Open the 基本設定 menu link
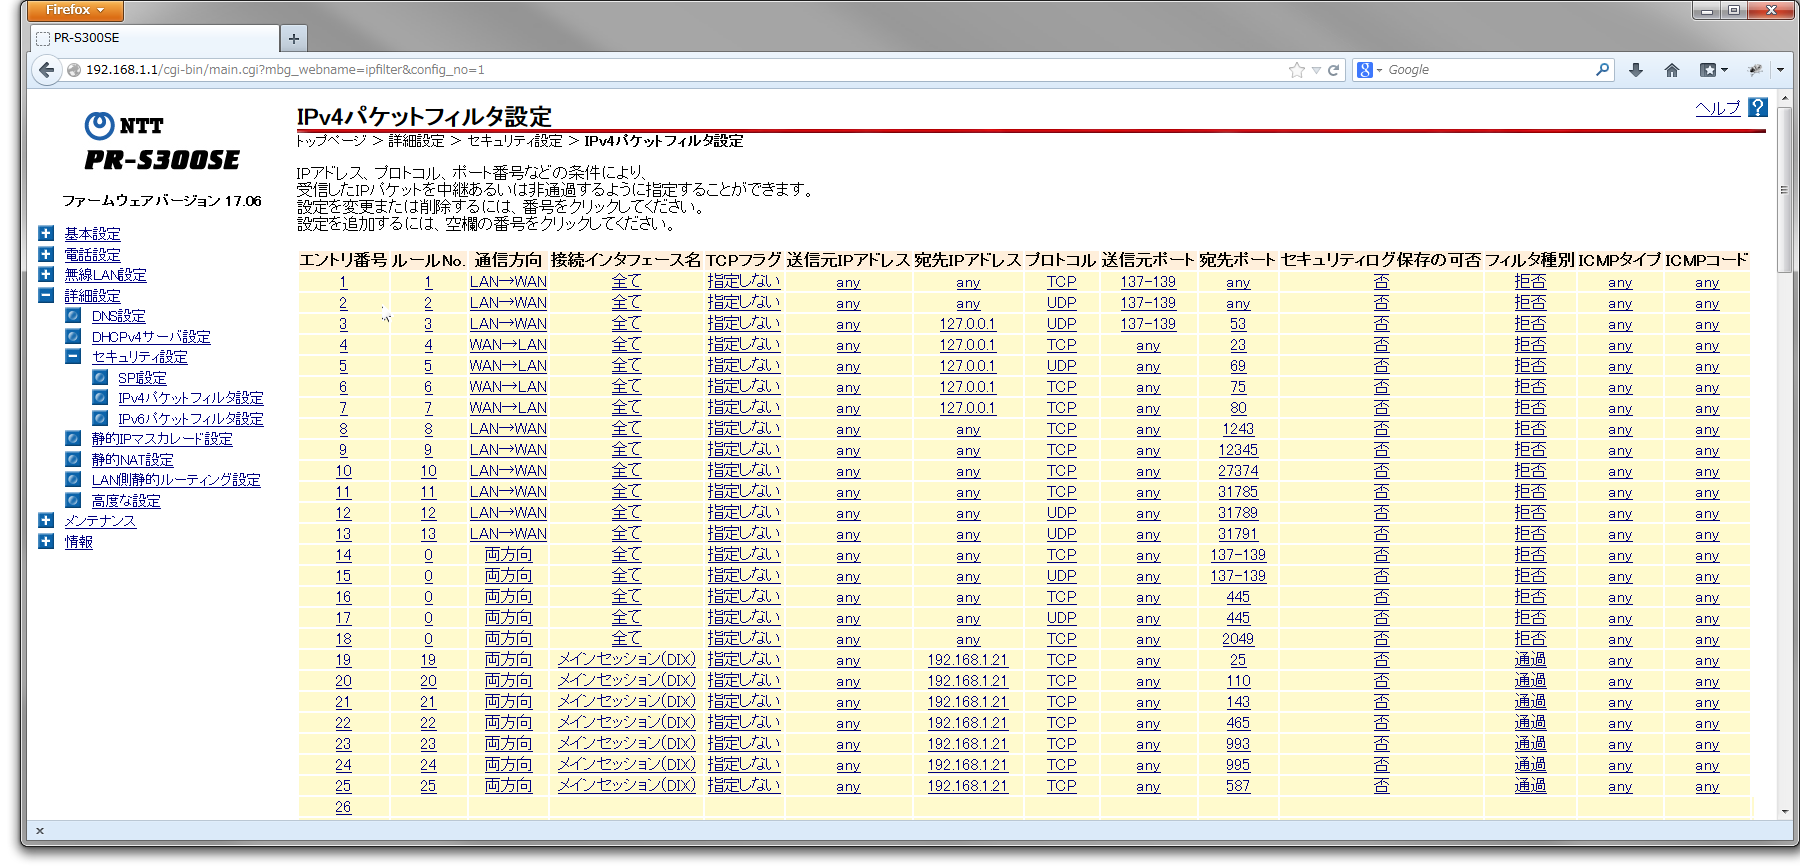This screenshot has height=867, width=1800. point(93,234)
